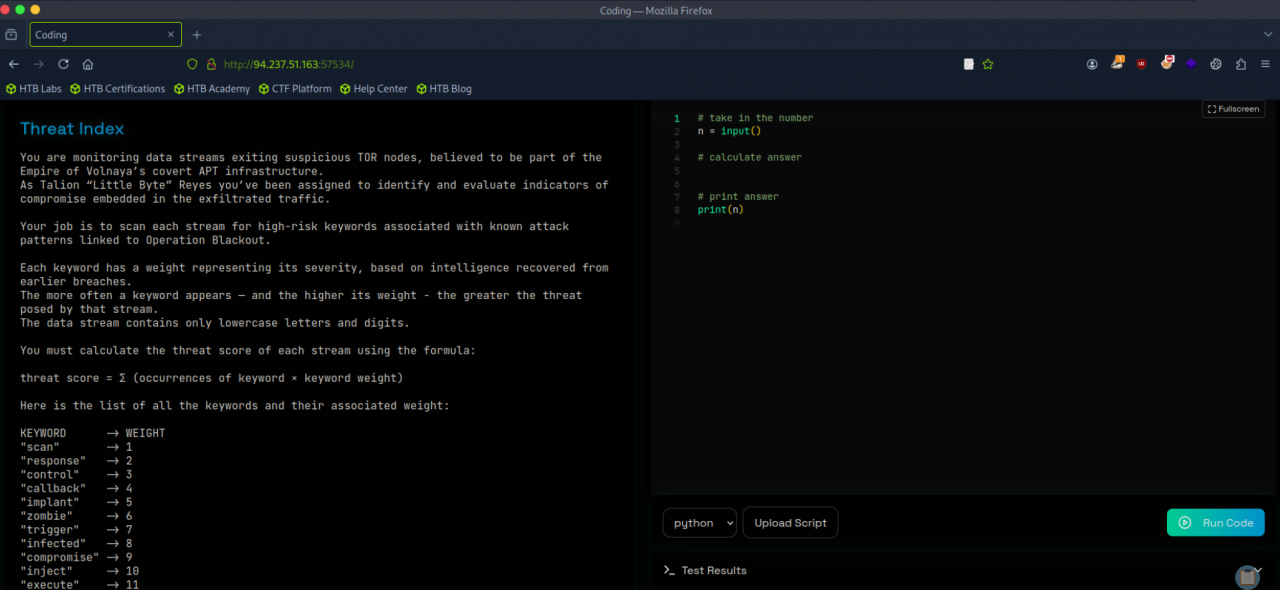Open the HTB Certifications bookmark
Image resolution: width=1280 pixels, height=590 pixels.
[118, 89]
